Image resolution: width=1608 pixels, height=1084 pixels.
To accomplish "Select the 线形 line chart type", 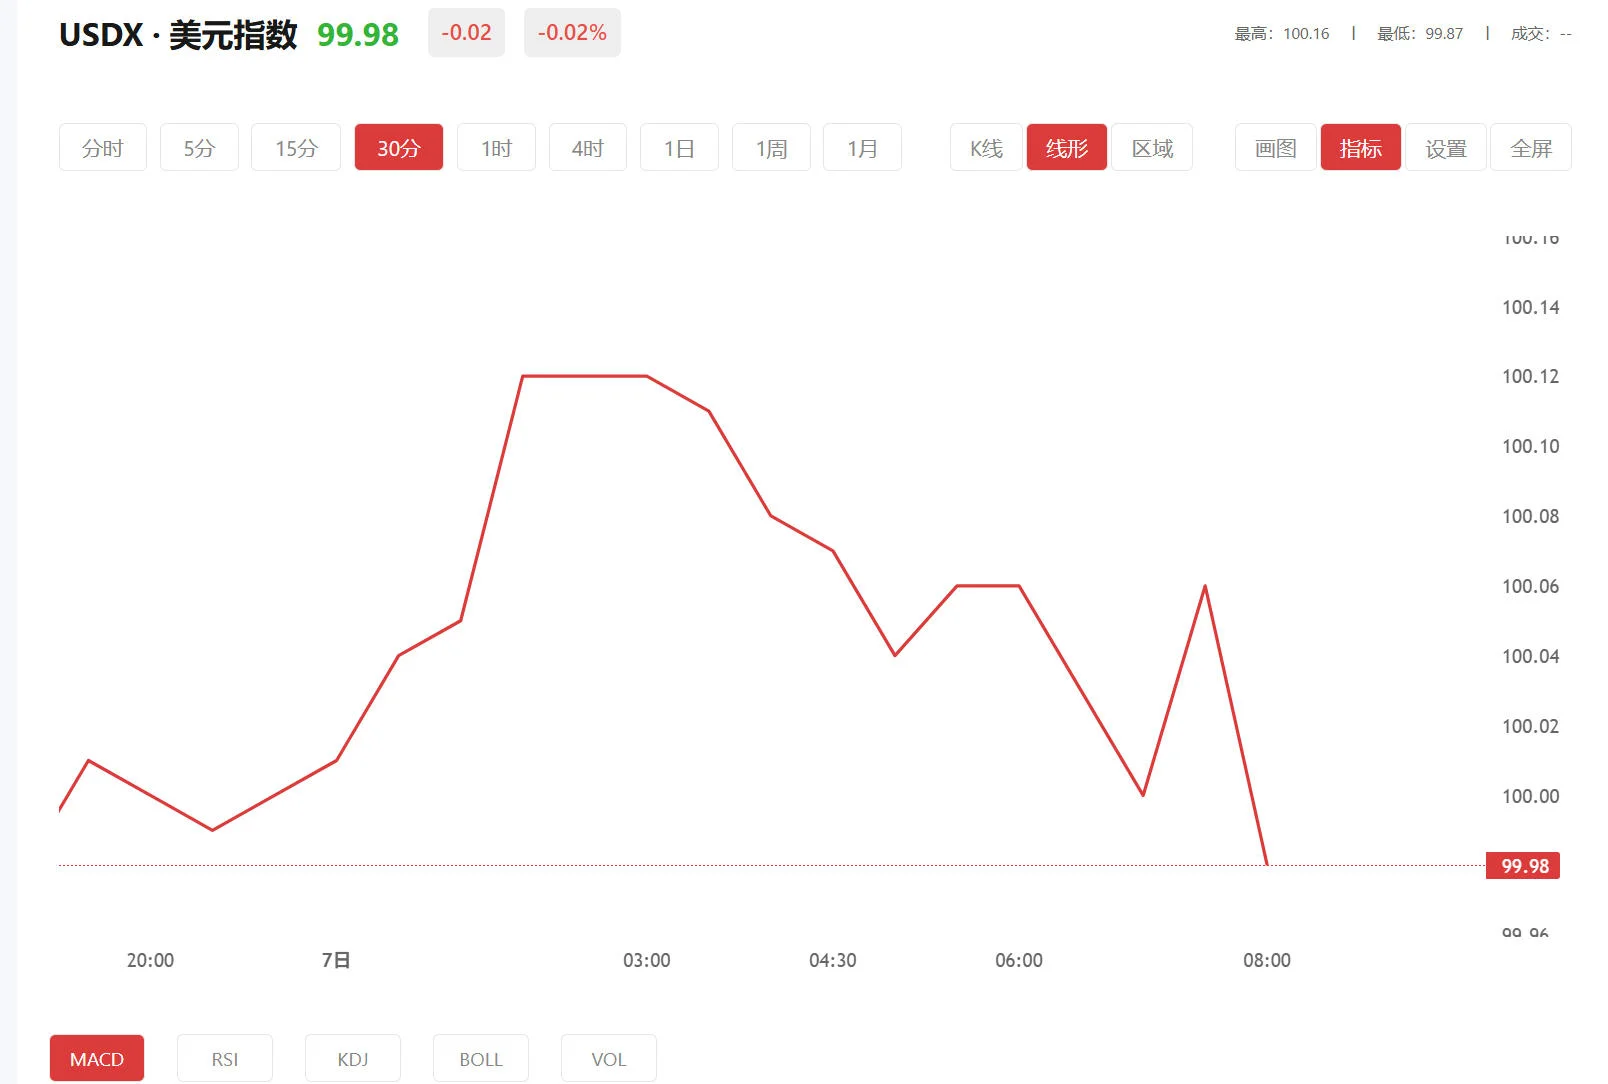I will [1066, 148].
